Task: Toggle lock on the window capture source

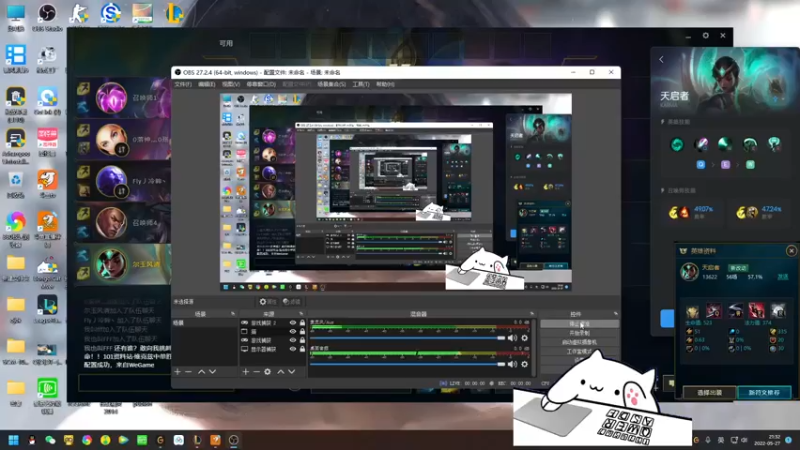Action: point(302,332)
